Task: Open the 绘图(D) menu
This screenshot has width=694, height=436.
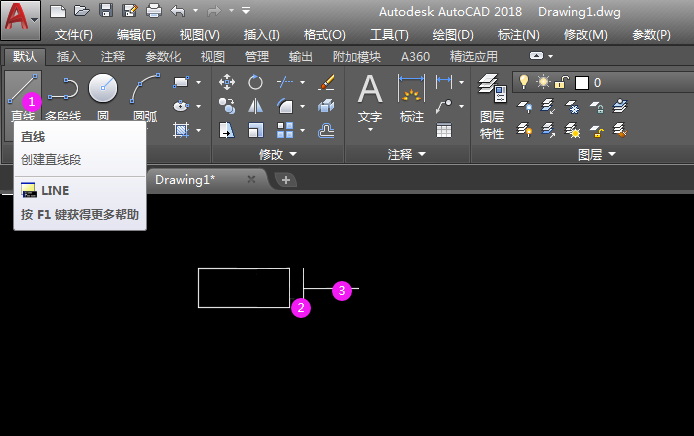Action: pyautogui.click(x=453, y=35)
